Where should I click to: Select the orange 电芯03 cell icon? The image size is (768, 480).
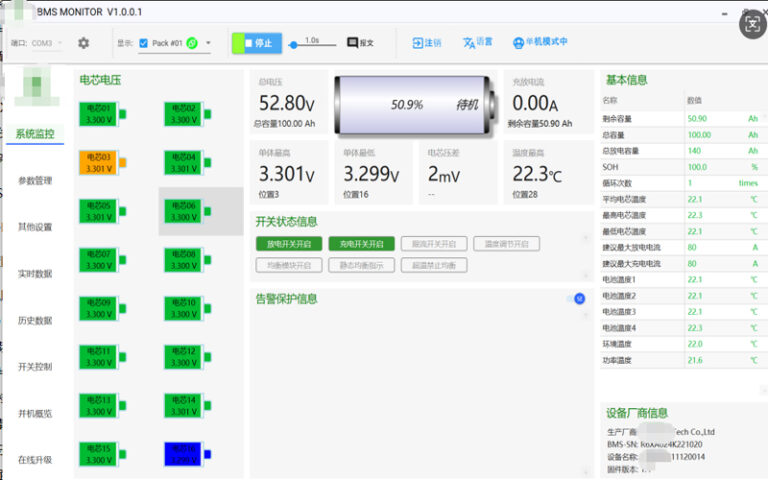point(98,163)
